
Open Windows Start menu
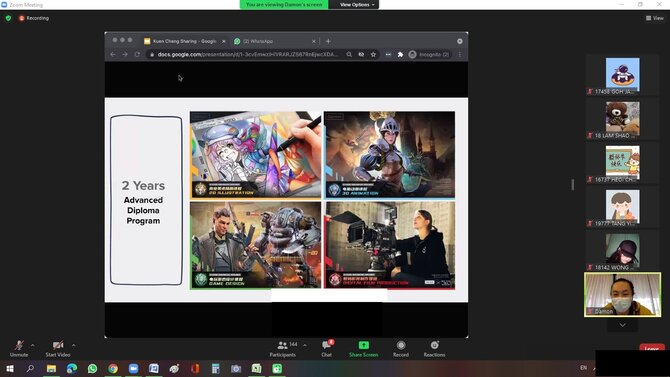[x=10, y=368]
